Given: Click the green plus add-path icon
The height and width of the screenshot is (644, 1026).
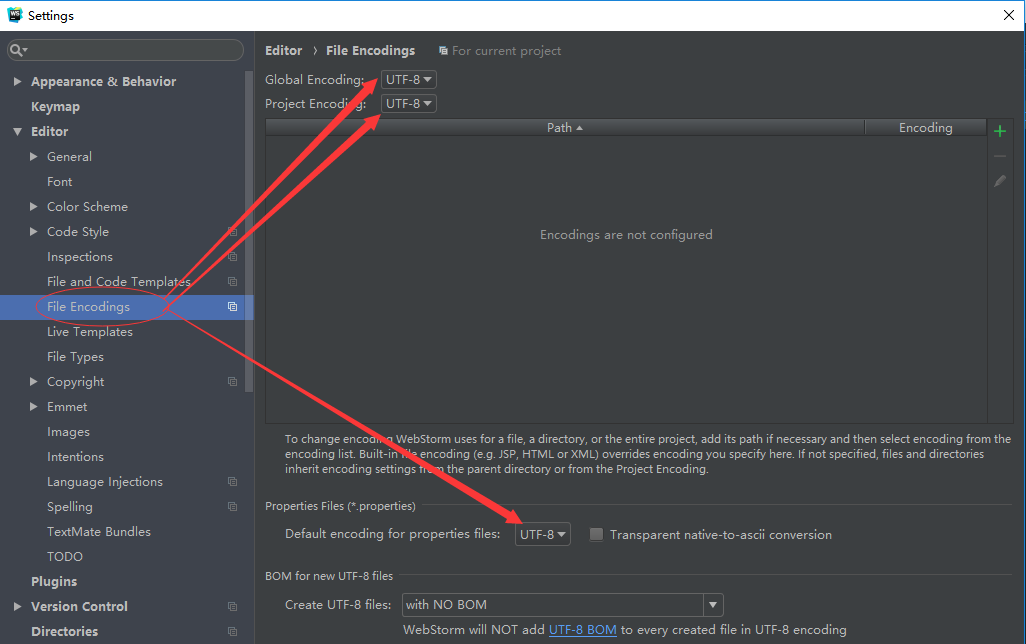Looking at the screenshot, I should pos(999,132).
